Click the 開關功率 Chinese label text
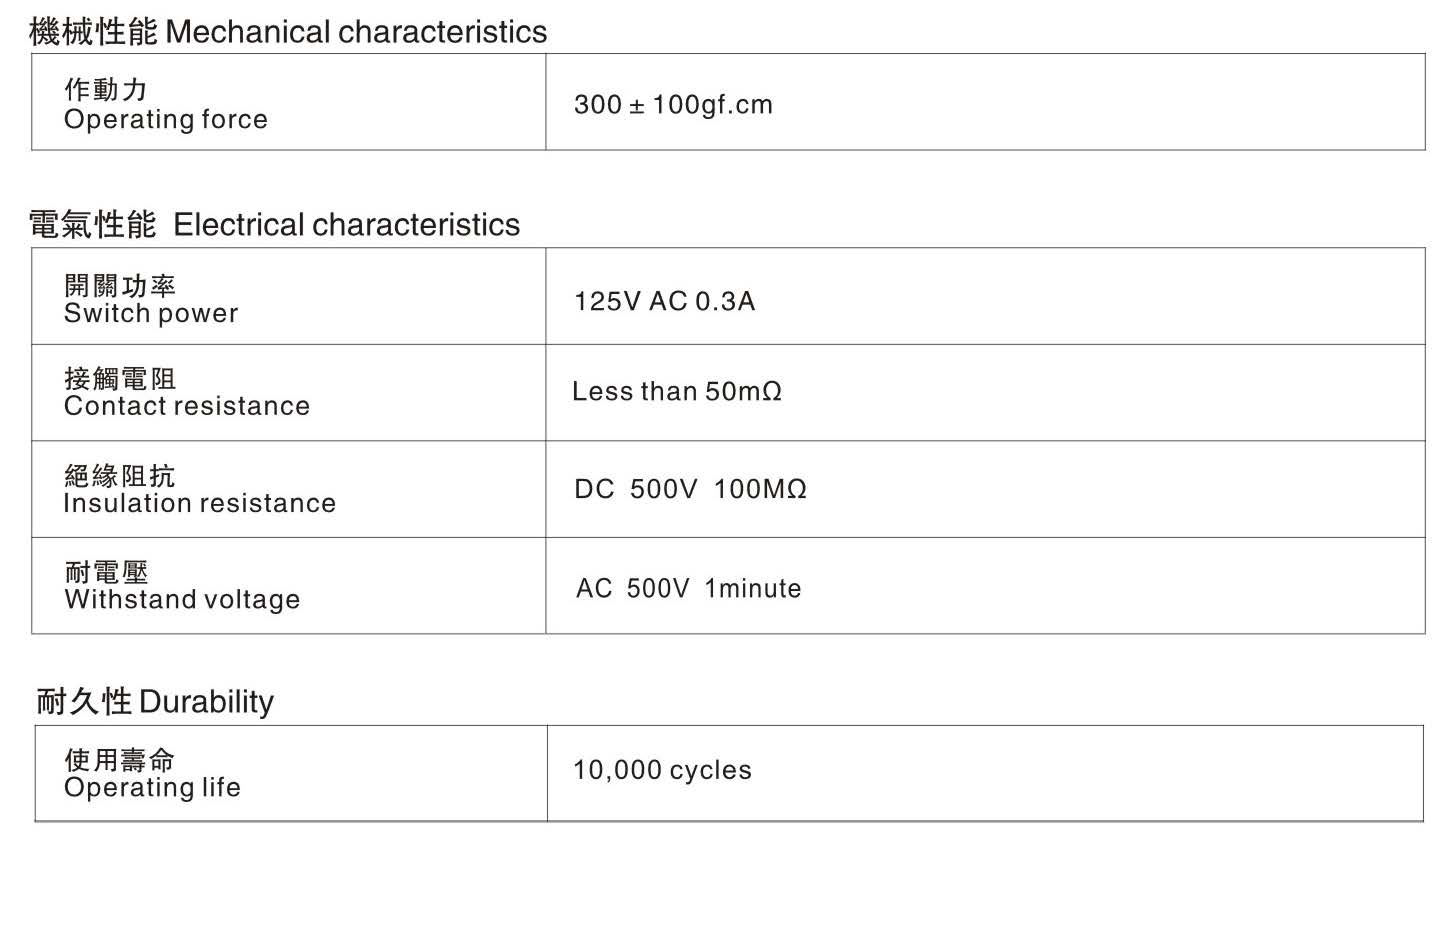This screenshot has height=928, width=1434. tap(120, 285)
